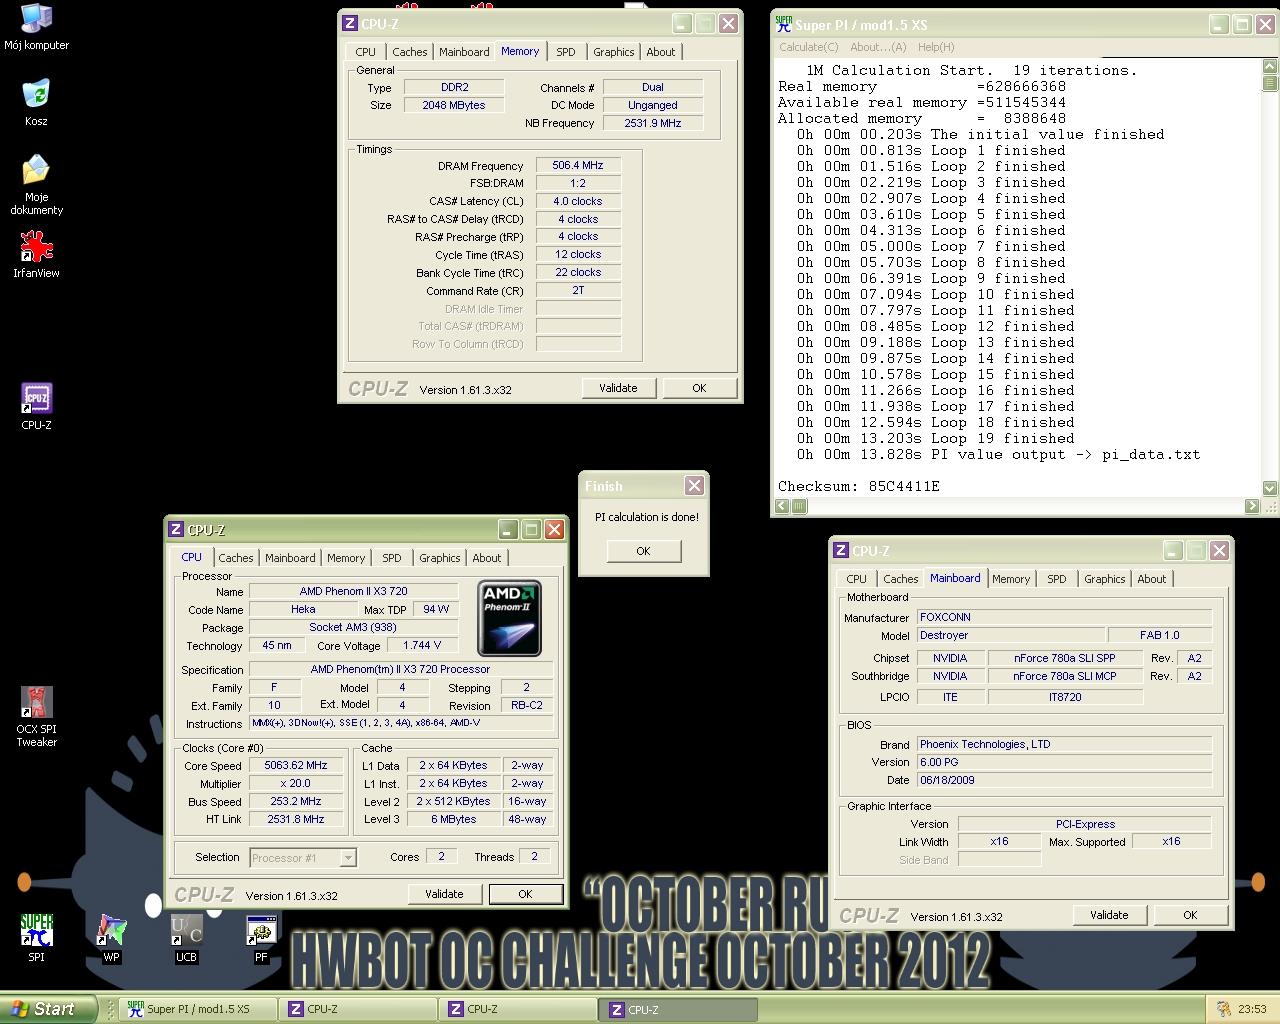Open the Mój komputer desktop icon
1280x1024 pixels.
36,27
